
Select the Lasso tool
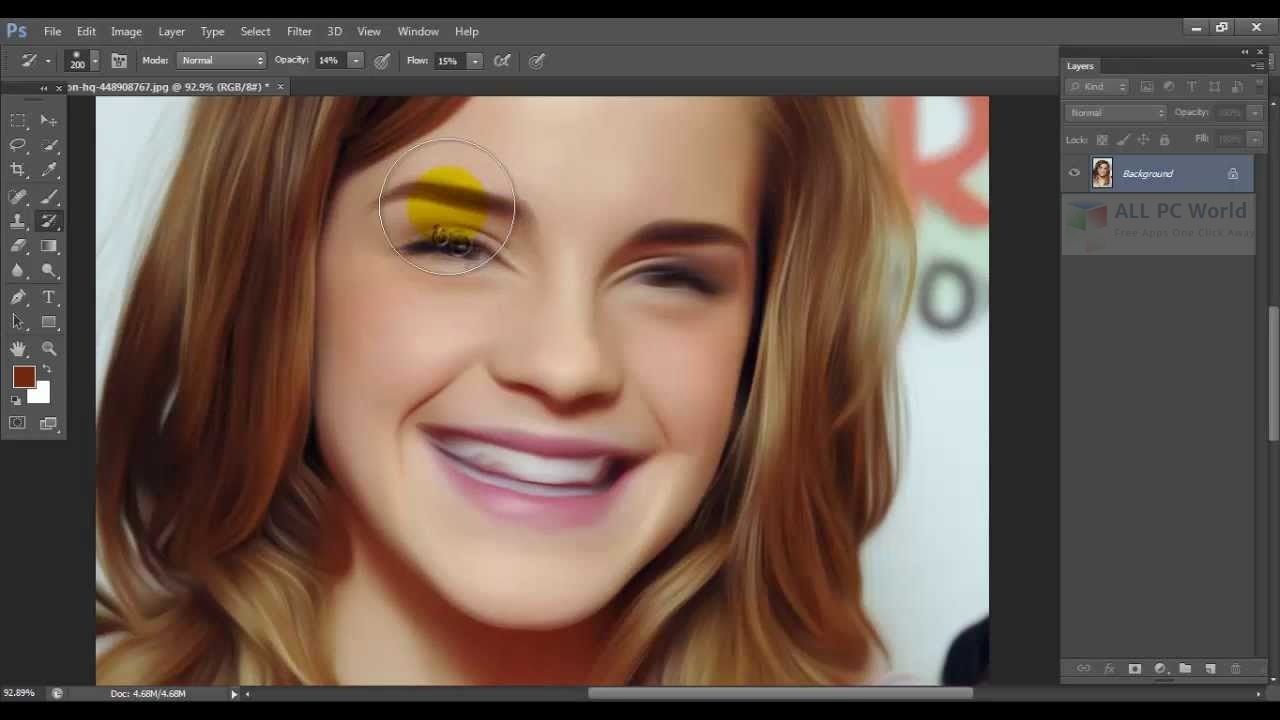(18, 145)
